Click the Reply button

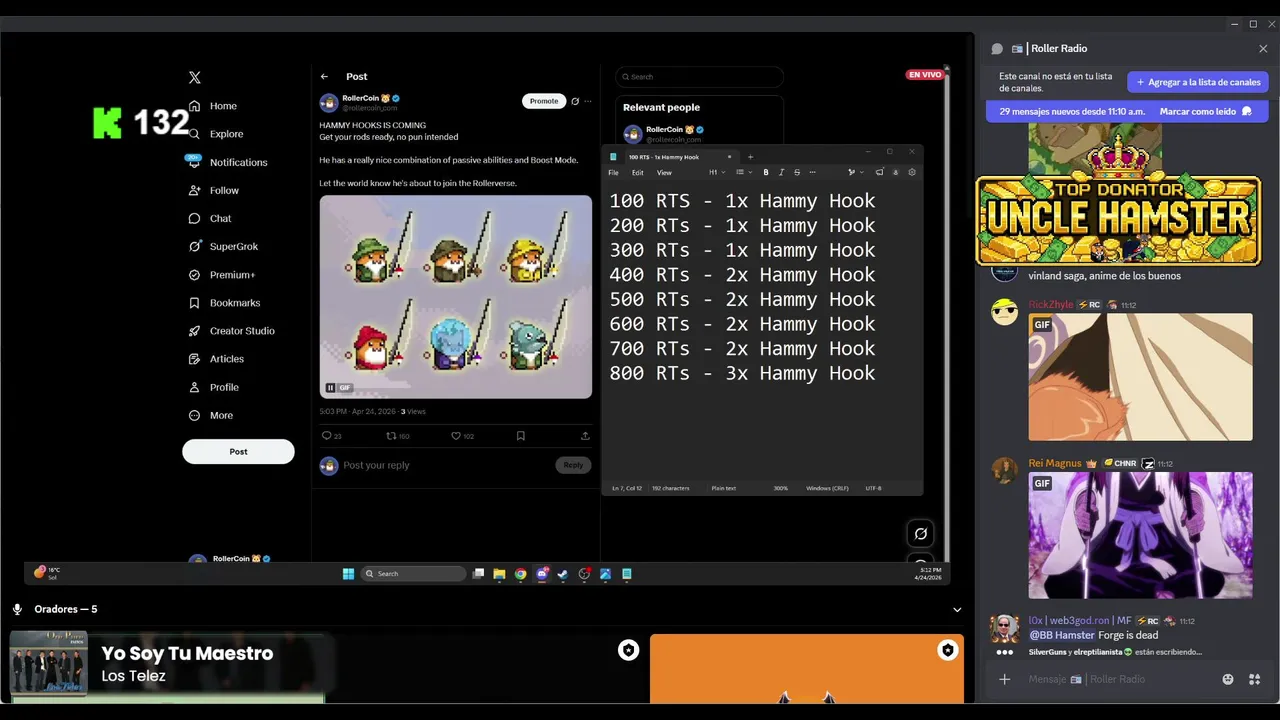point(573,465)
